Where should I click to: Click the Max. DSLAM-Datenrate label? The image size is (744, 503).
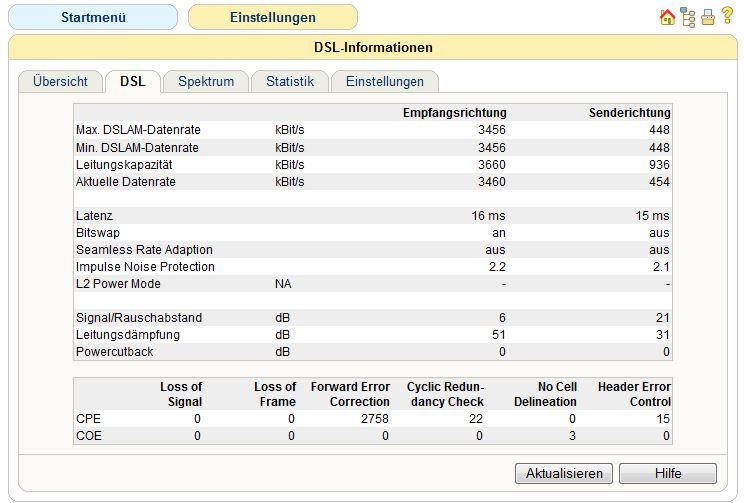[138, 130]
